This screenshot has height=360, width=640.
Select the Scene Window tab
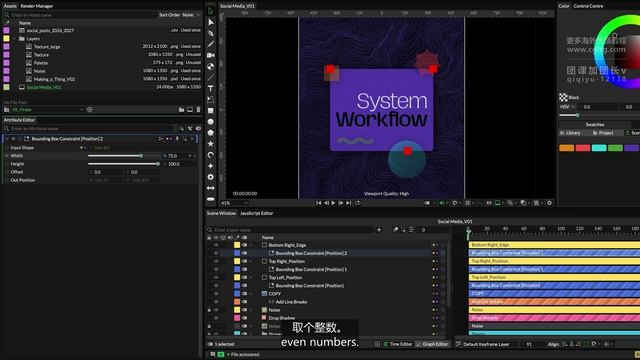click(x=221, y=213)
